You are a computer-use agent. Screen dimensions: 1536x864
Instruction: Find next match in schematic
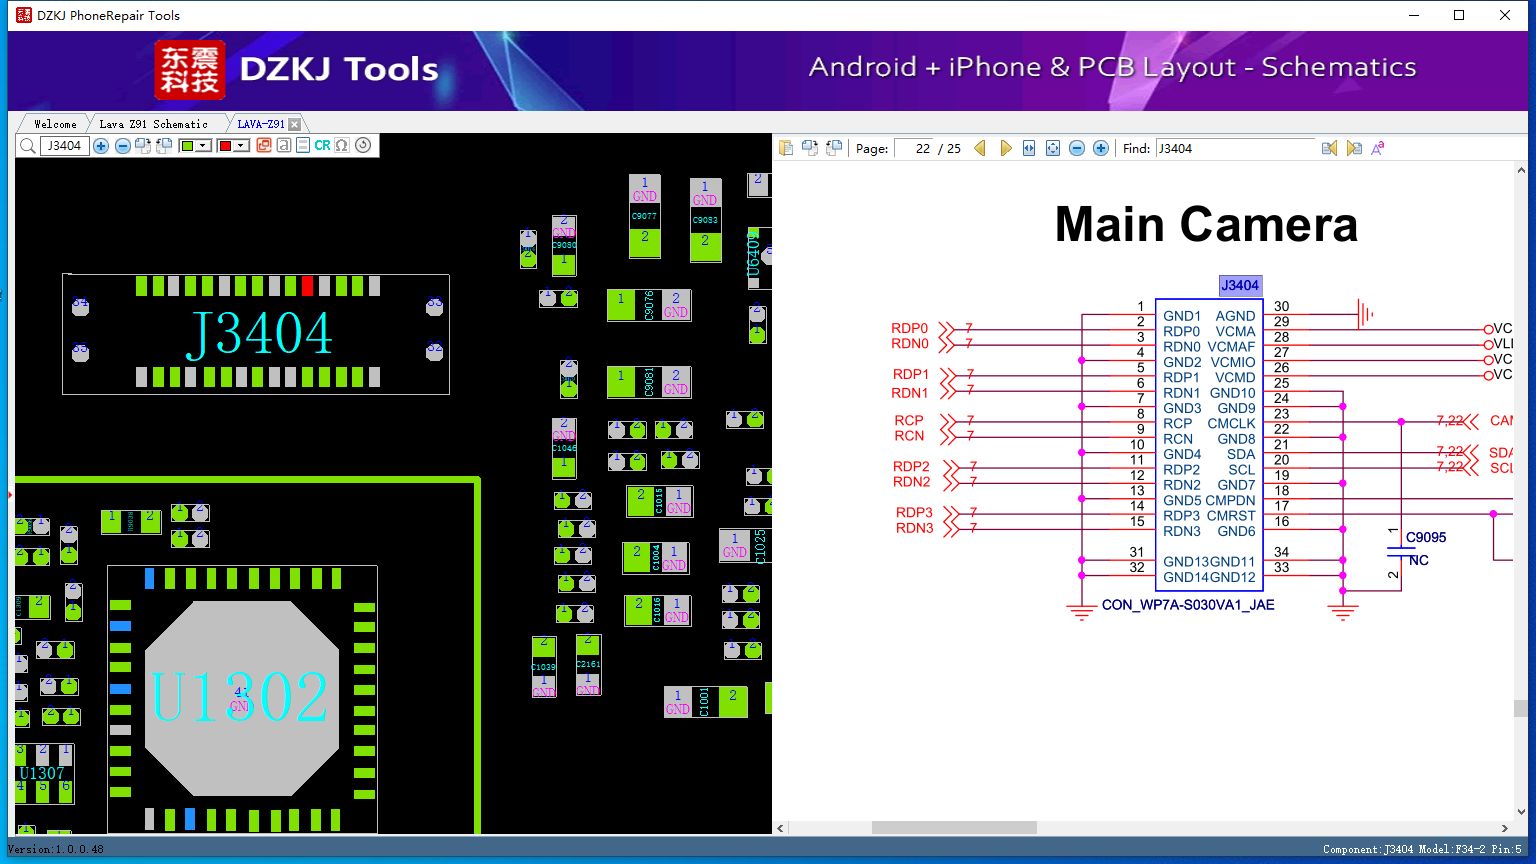pos(1354,148)
